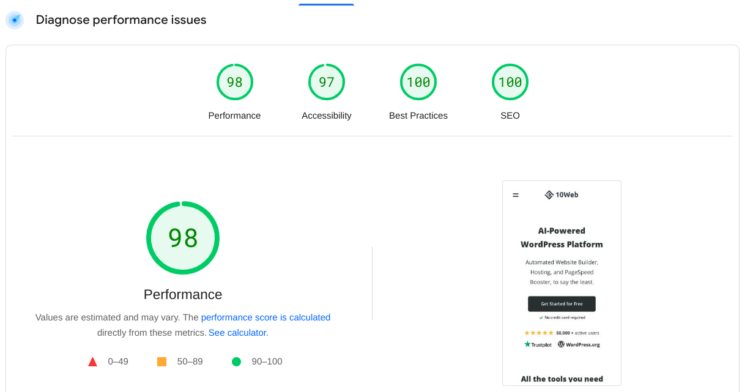Click the Automated Website Builder paragraph in preview
This screenshot has width=742, height=392.
tap(562, 272)
